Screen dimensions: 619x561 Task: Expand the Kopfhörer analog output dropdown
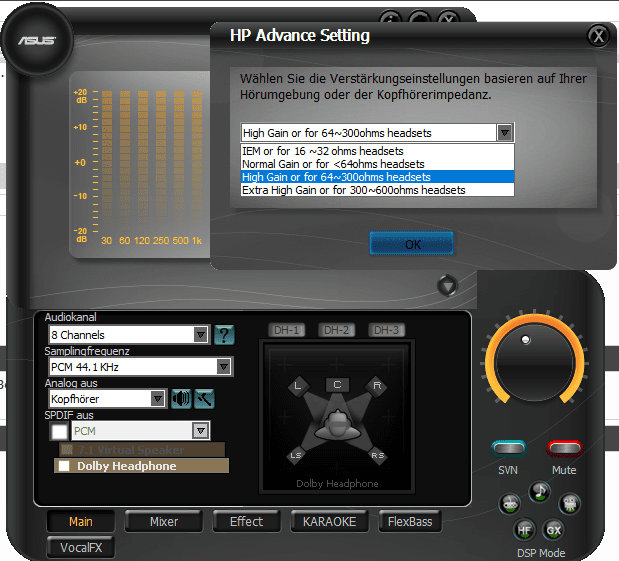158,399
